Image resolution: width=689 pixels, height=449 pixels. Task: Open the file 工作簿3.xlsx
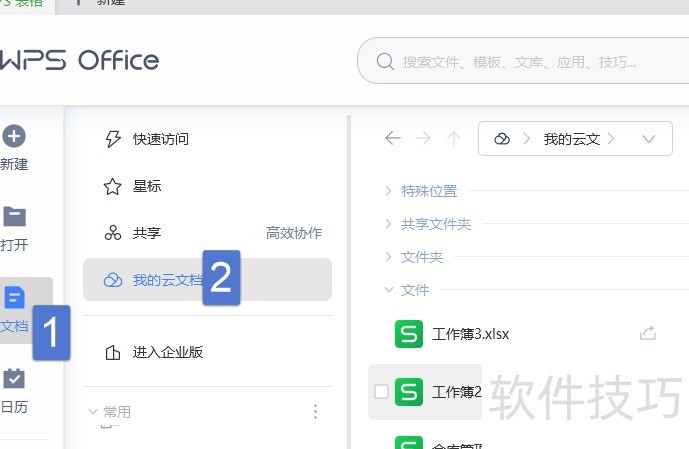click(471, 334)
